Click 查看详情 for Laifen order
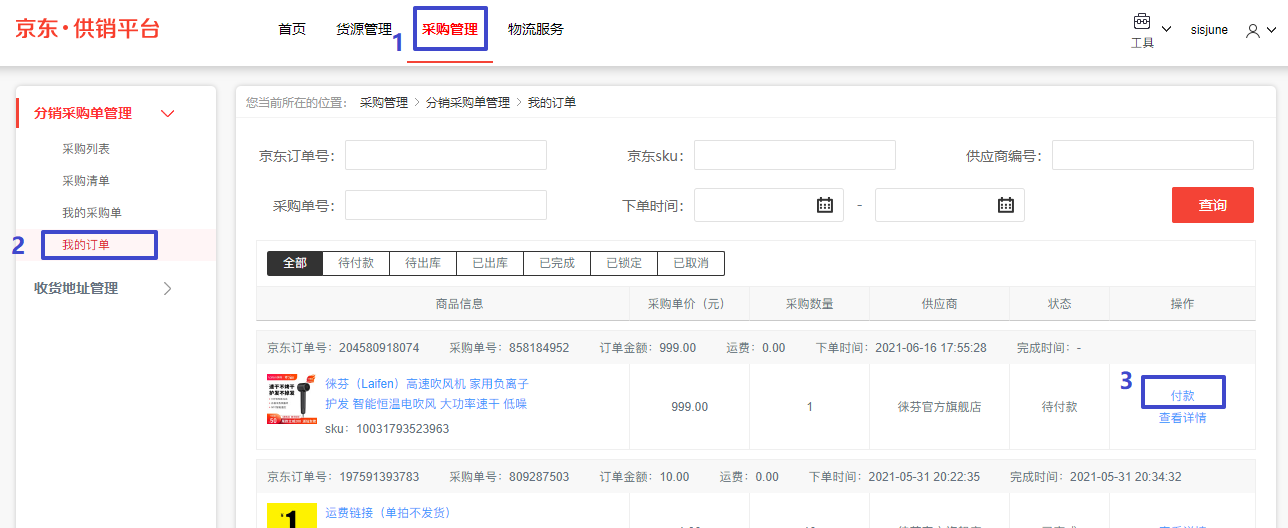Screen dimensions: 1288x528 click(x=1183, y=418)
